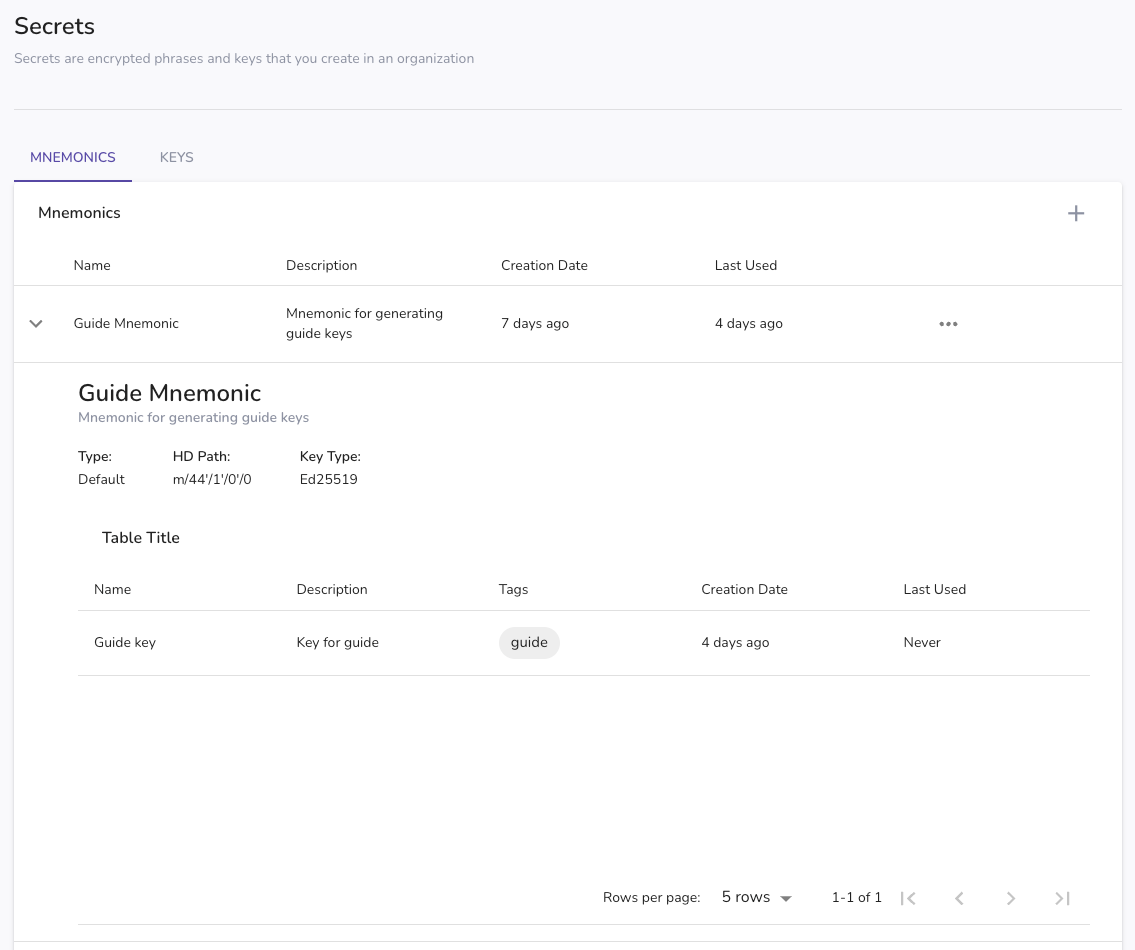Click the Name header in the keys table

(112, 589)
